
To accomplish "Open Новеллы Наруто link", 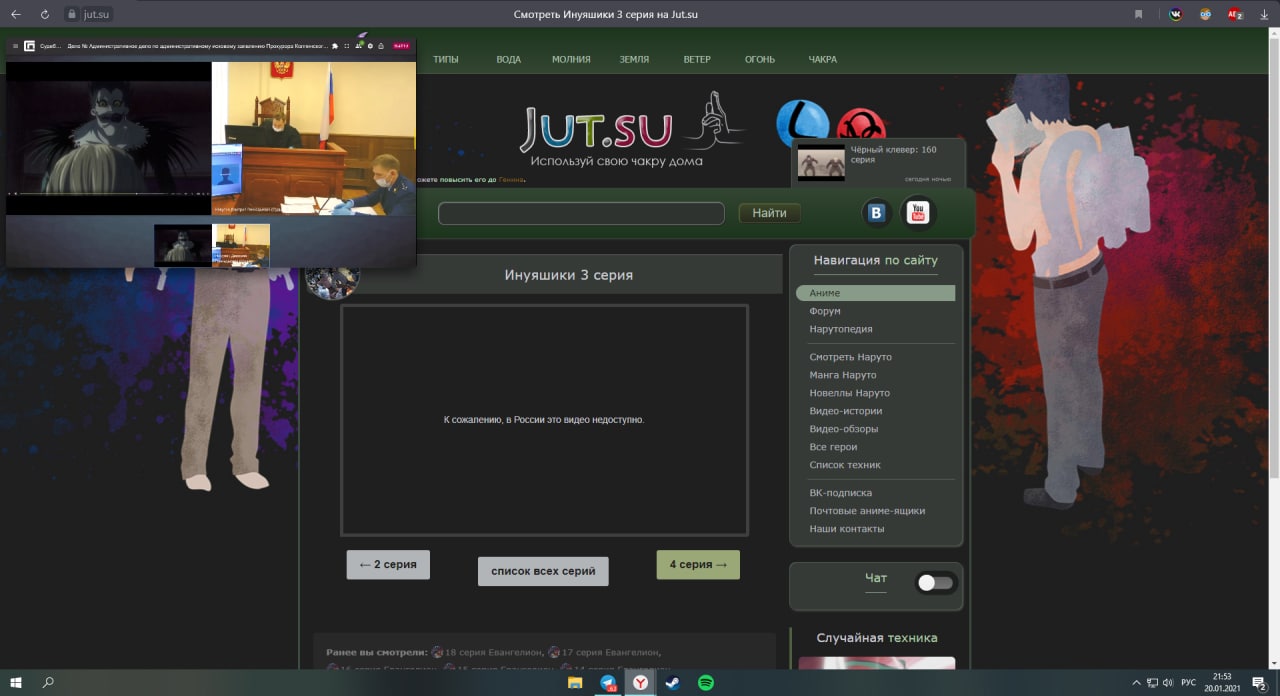I will (849, 393).
